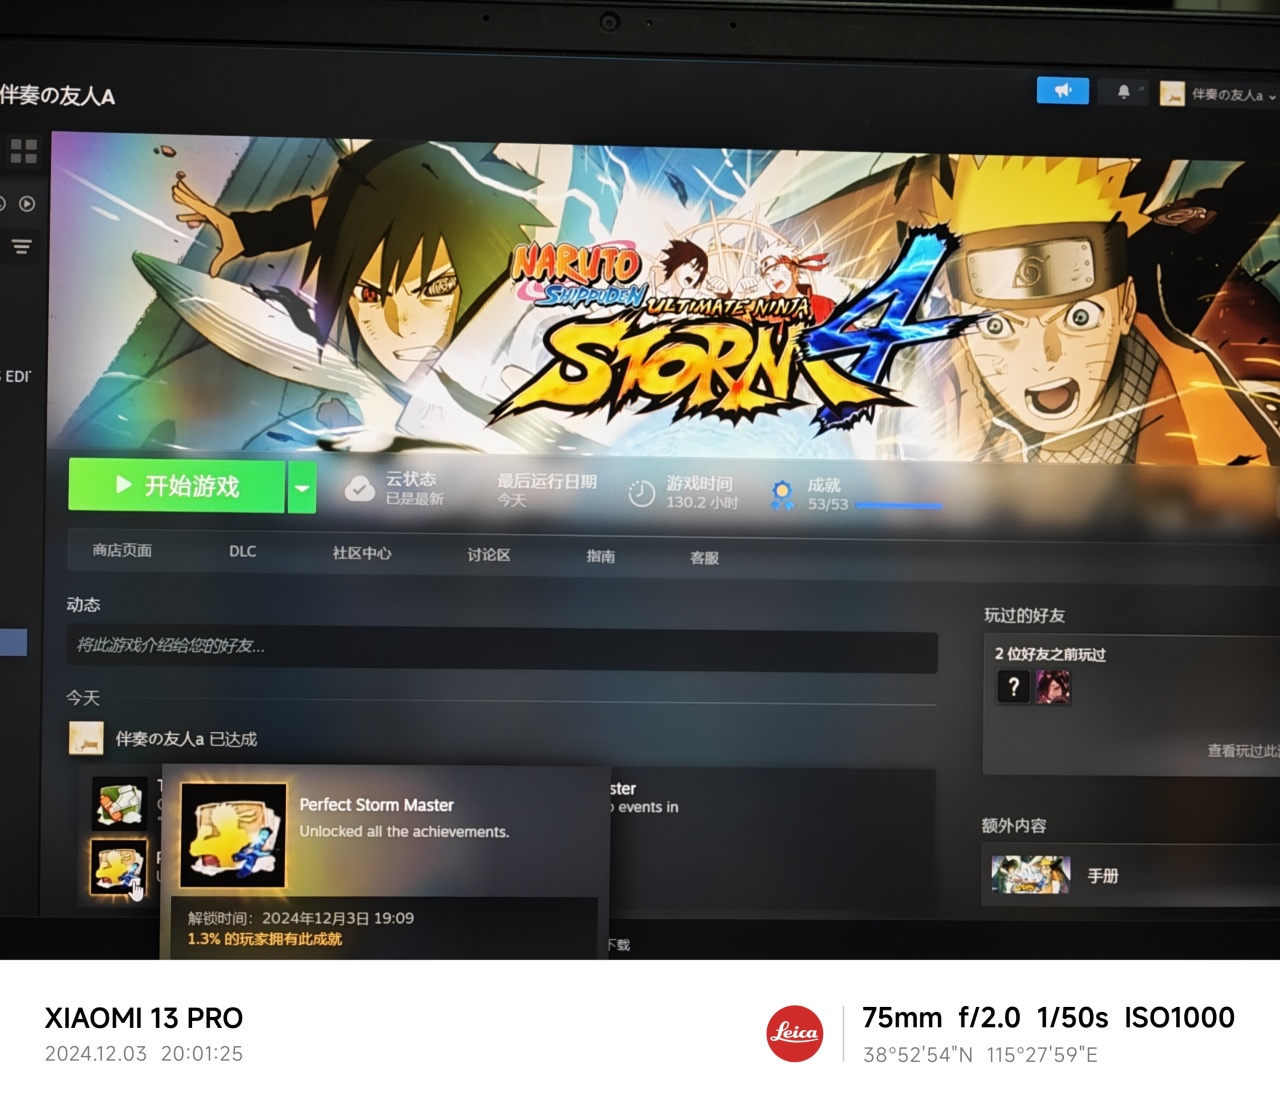
Task: Click the 最后运行日期 今天 label
Action: pyautogui.click(x=547, y=490)
